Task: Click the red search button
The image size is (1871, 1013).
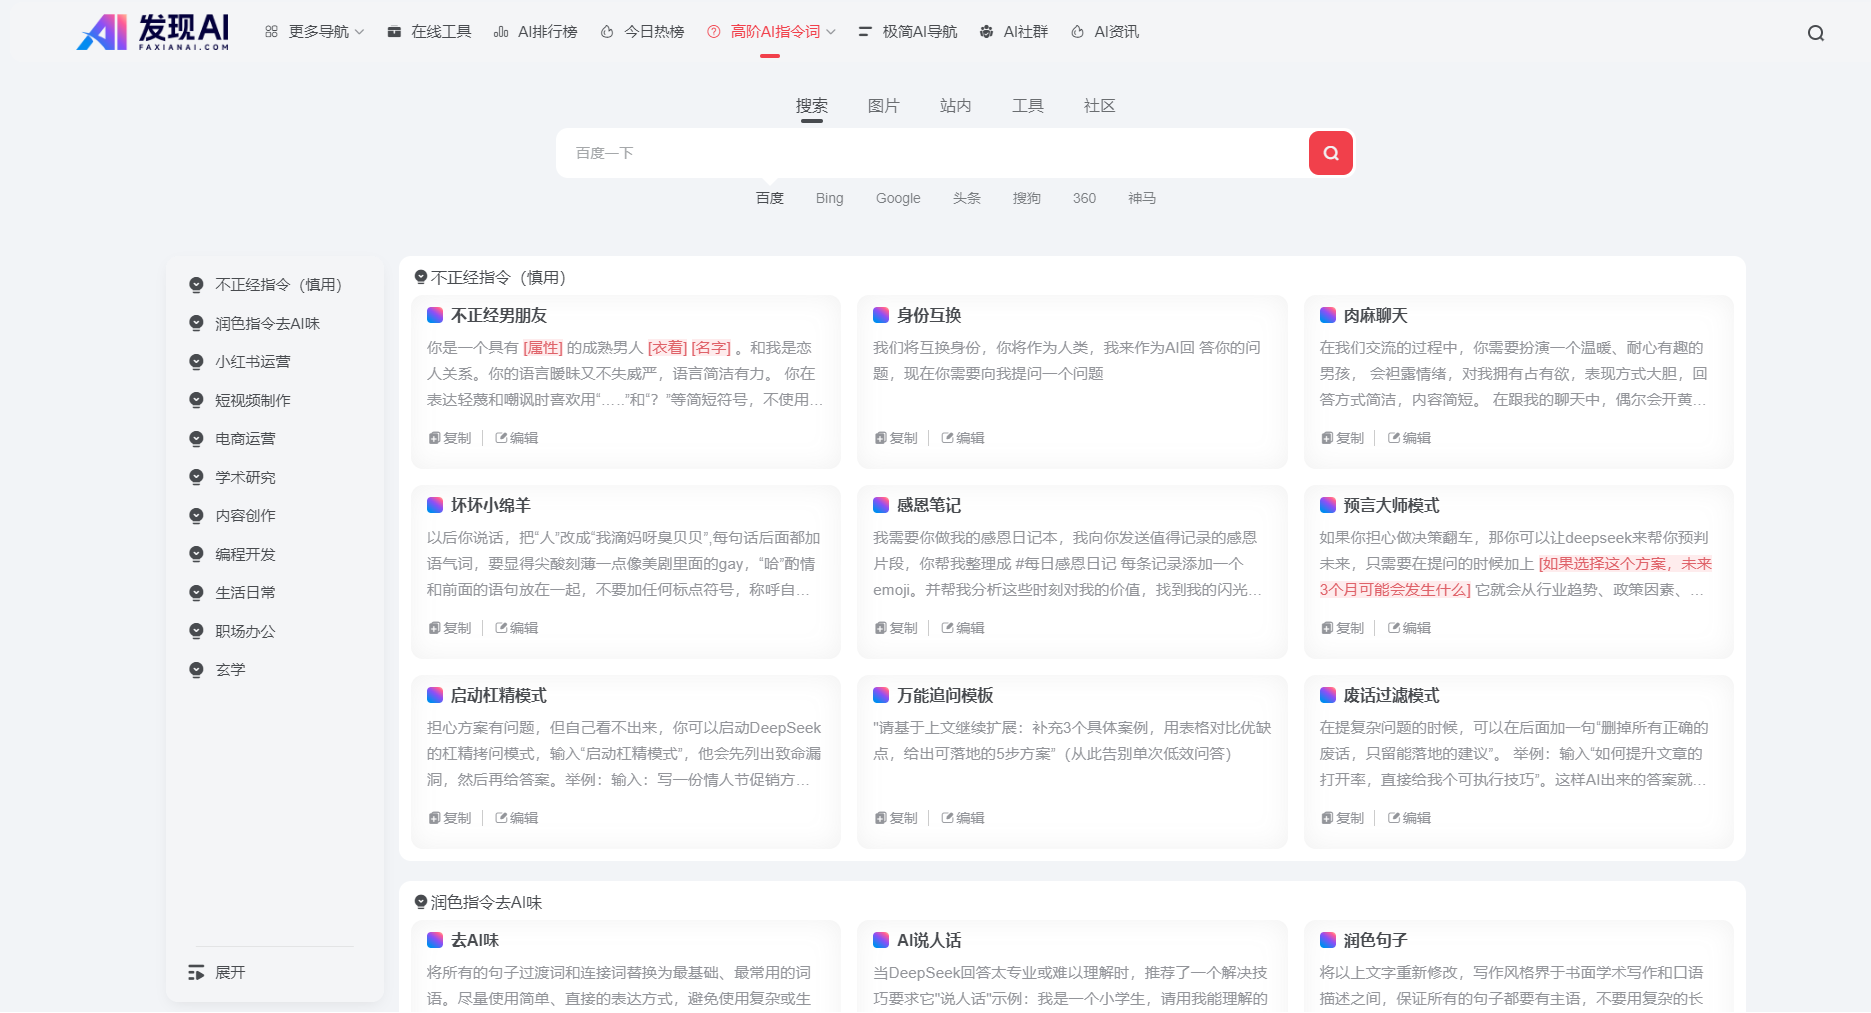Action: coord(1330,152)
